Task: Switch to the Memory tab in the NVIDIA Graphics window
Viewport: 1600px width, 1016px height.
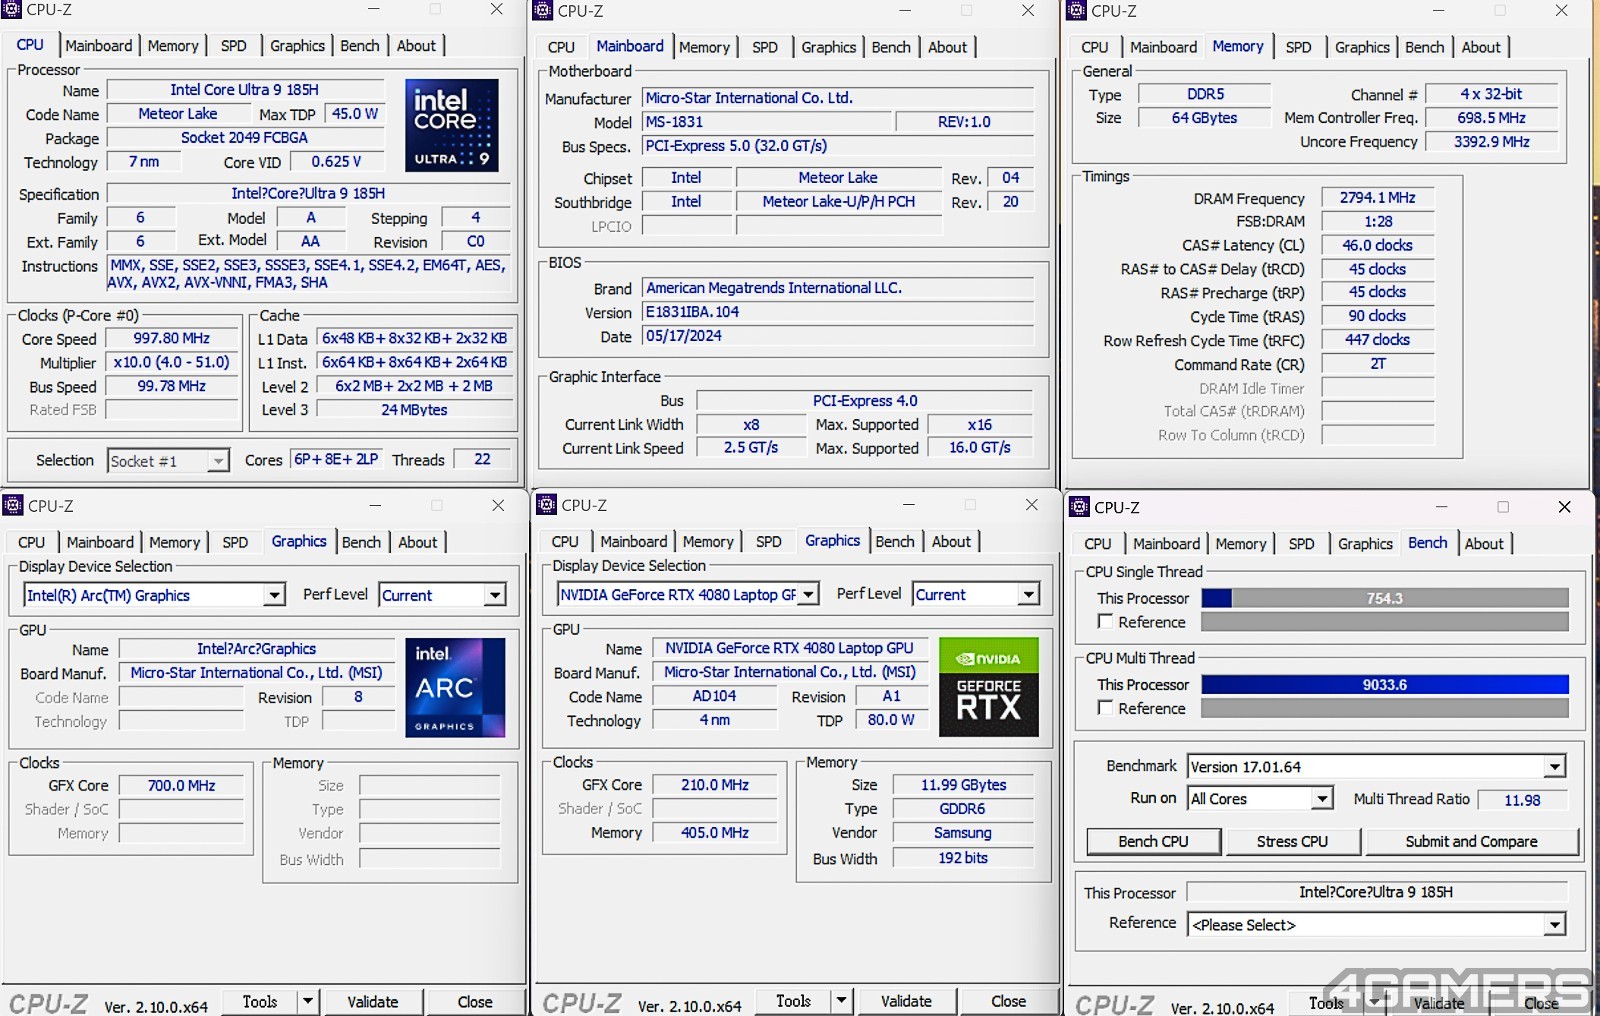Action: pos(708,541)
